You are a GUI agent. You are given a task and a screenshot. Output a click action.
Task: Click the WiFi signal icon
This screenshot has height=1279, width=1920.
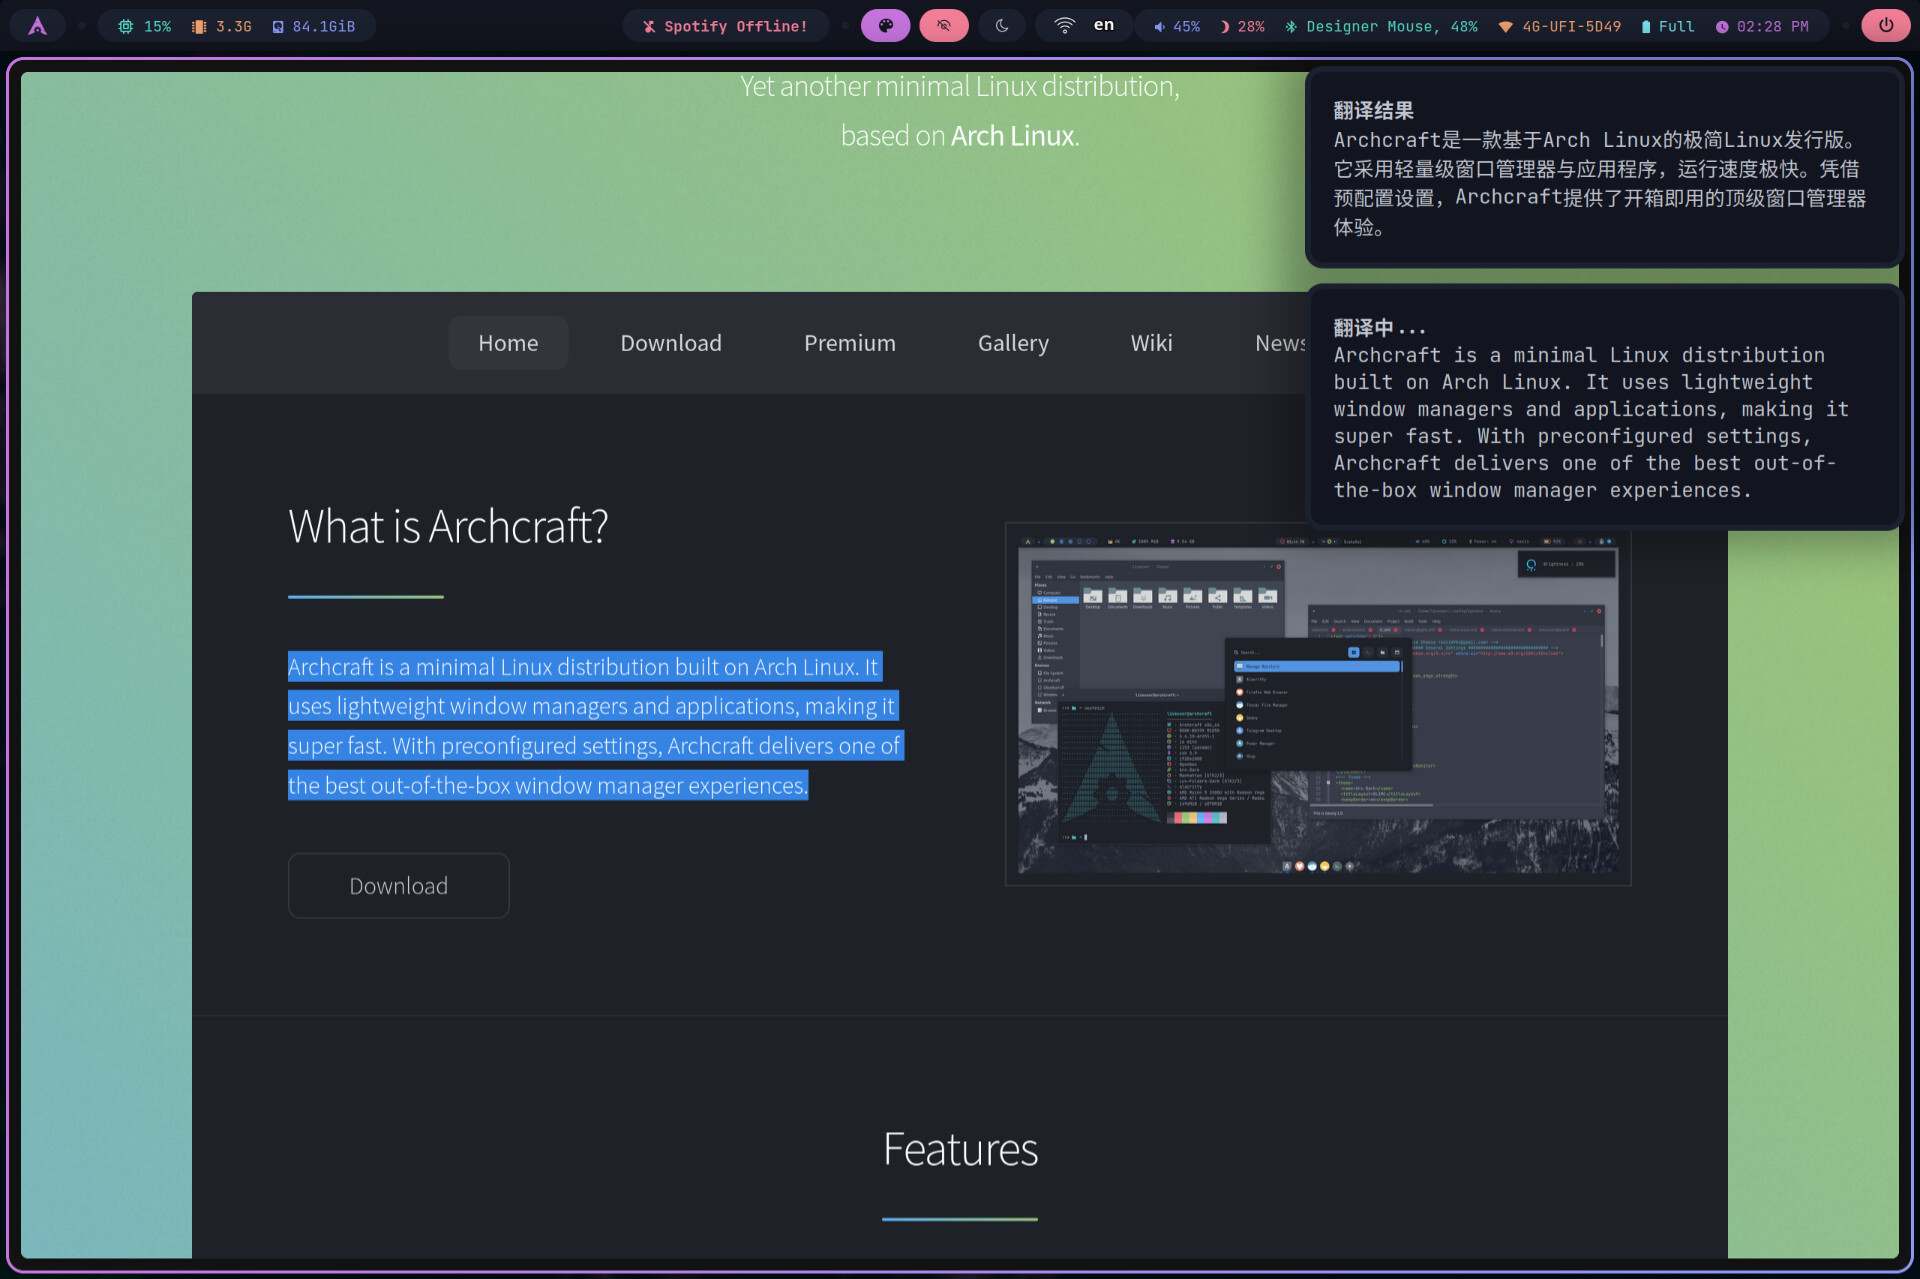(1065, 26)
